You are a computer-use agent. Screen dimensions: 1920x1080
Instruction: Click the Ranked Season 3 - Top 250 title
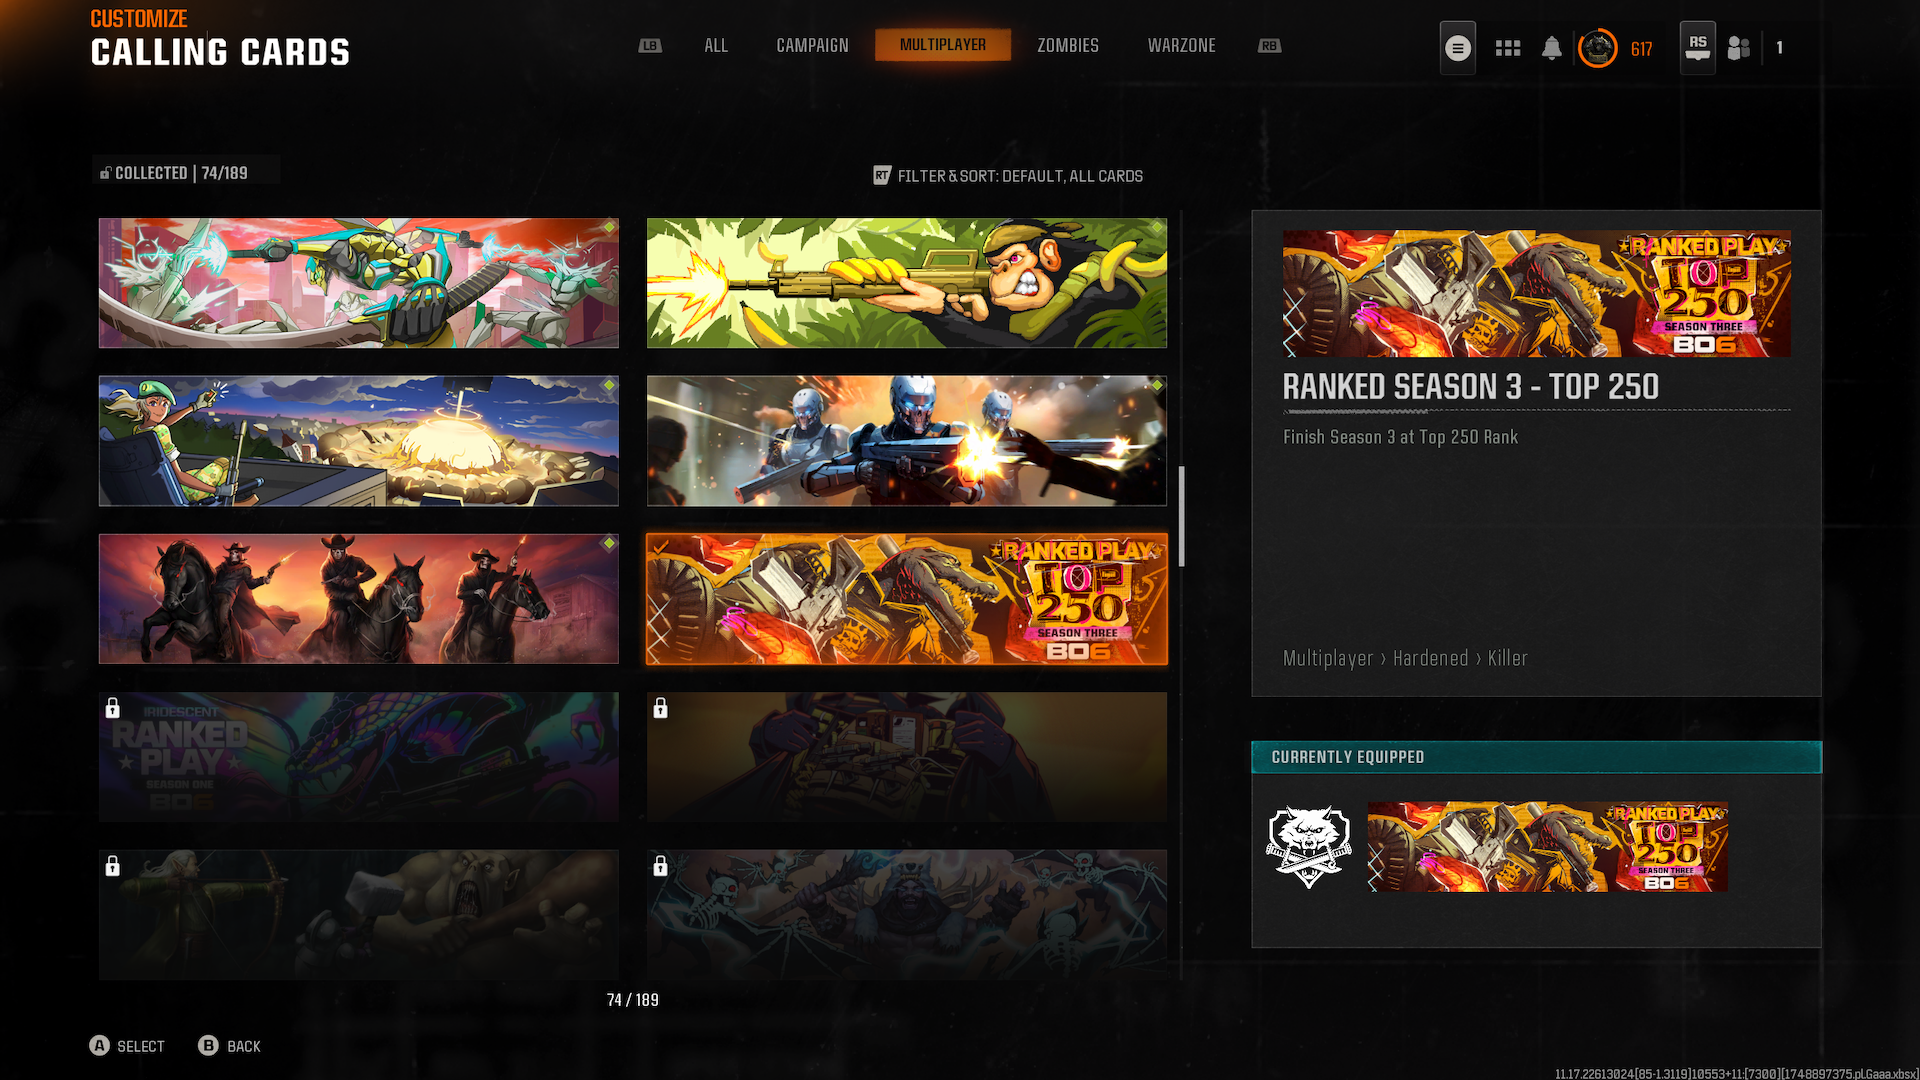tap(1471, 387)
